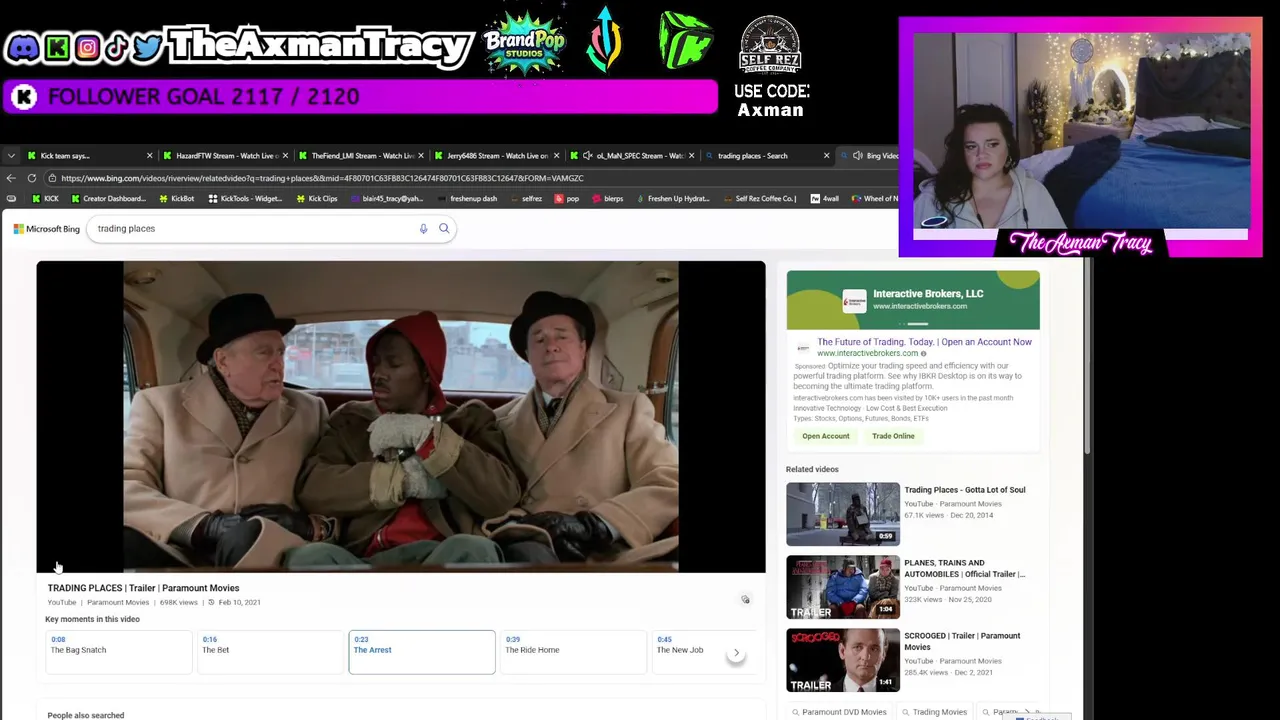Image resolution: width=1280 pixels, height=720 pixels.
Task: Open the 'Gotta Lot of Soul' video thumbnail
Action: tap(843, 514)
